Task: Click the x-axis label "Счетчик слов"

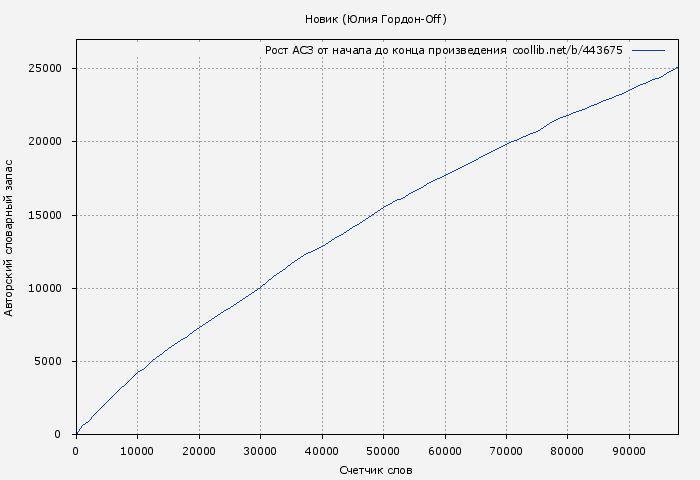Action: point(376,470)
